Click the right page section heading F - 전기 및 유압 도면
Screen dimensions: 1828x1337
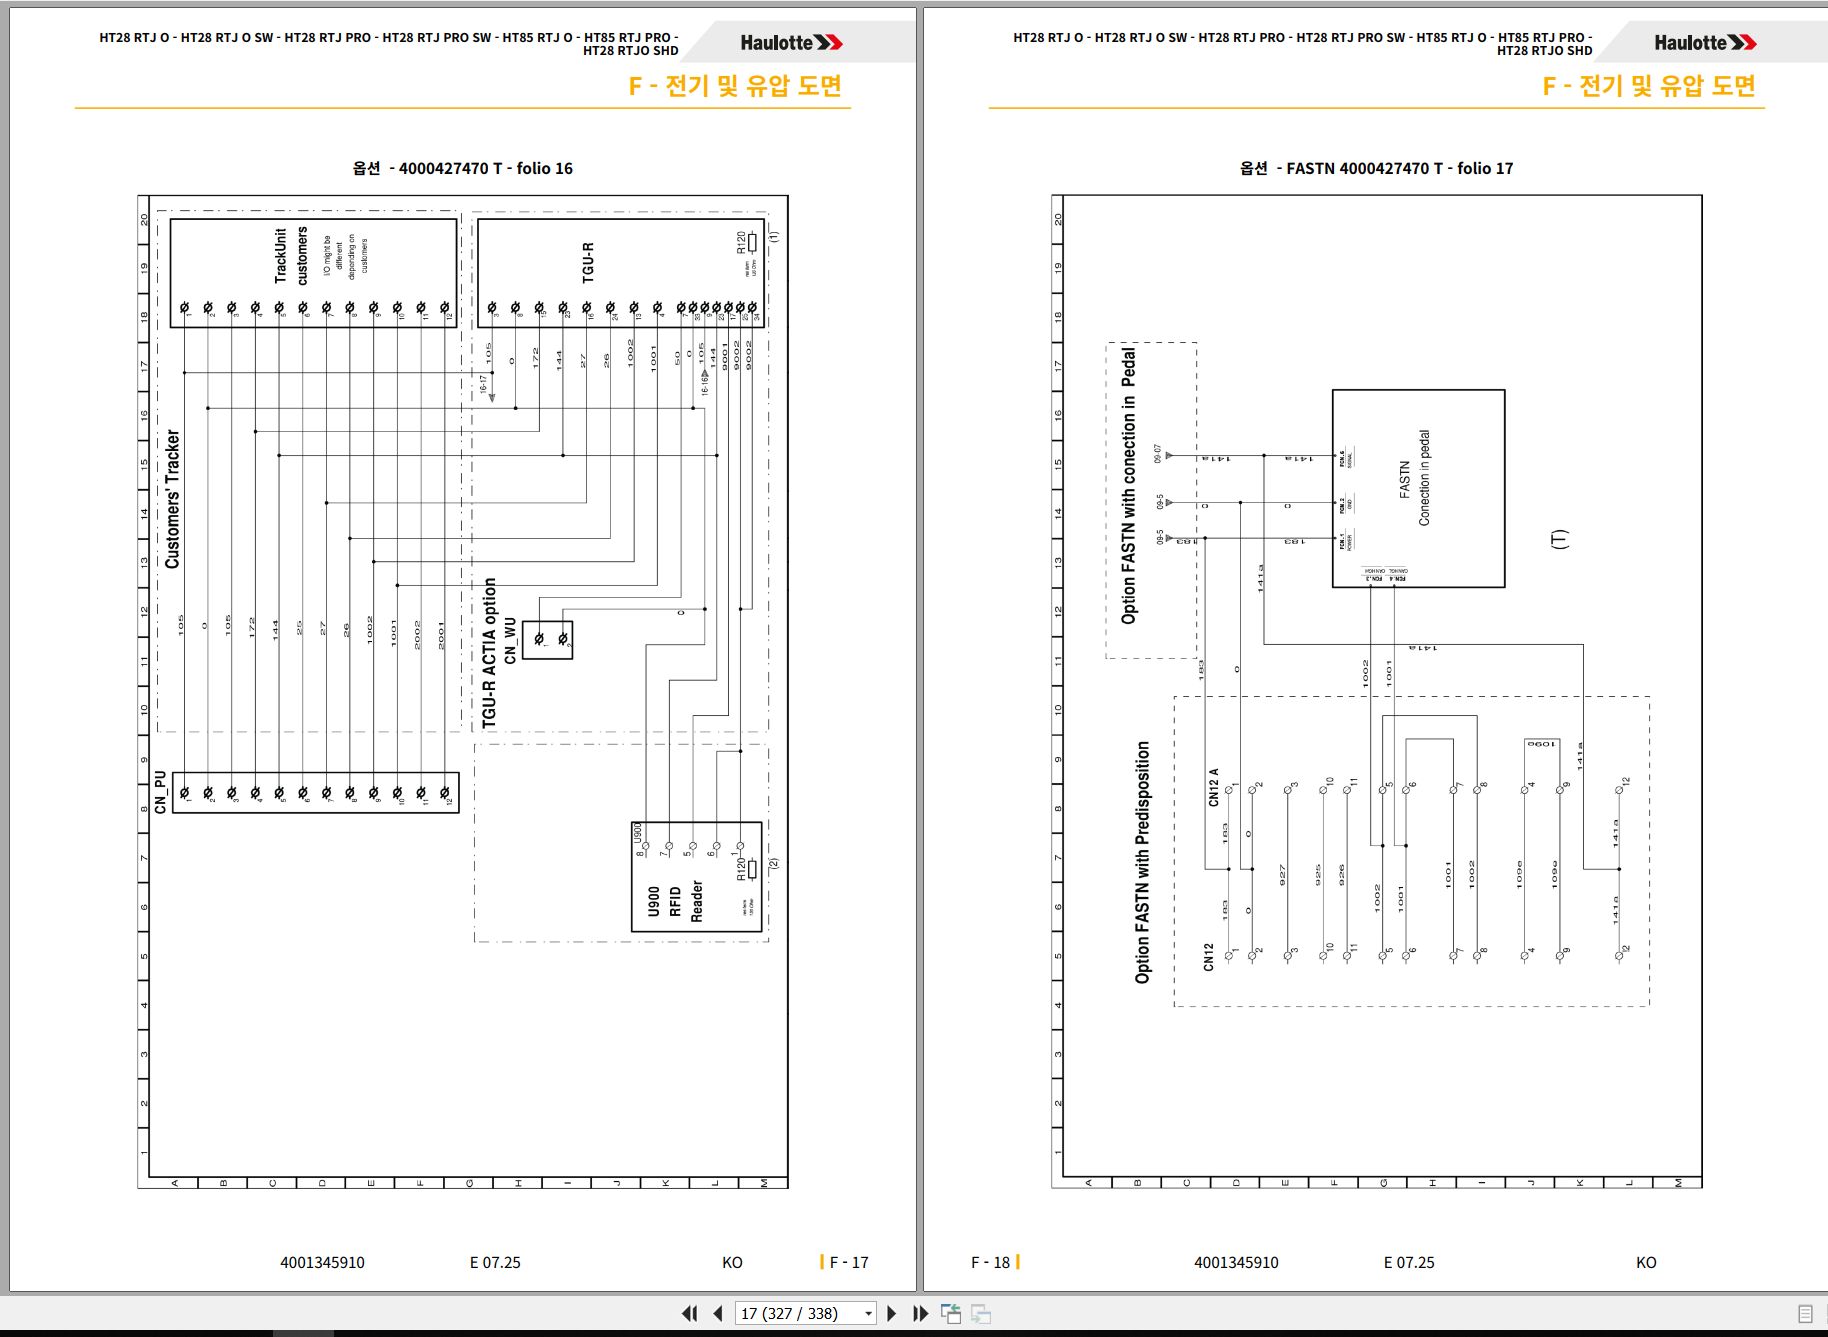[x=1649, y=86]
